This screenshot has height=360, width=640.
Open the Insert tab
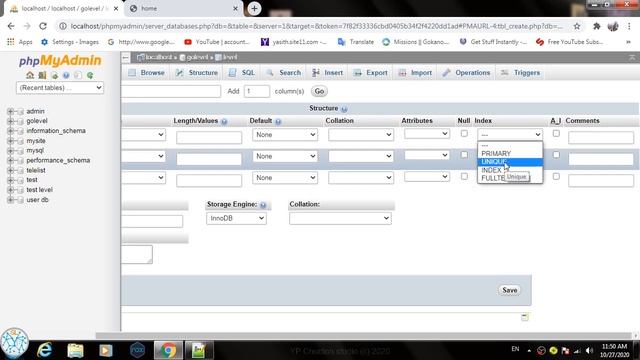[328, 73]
